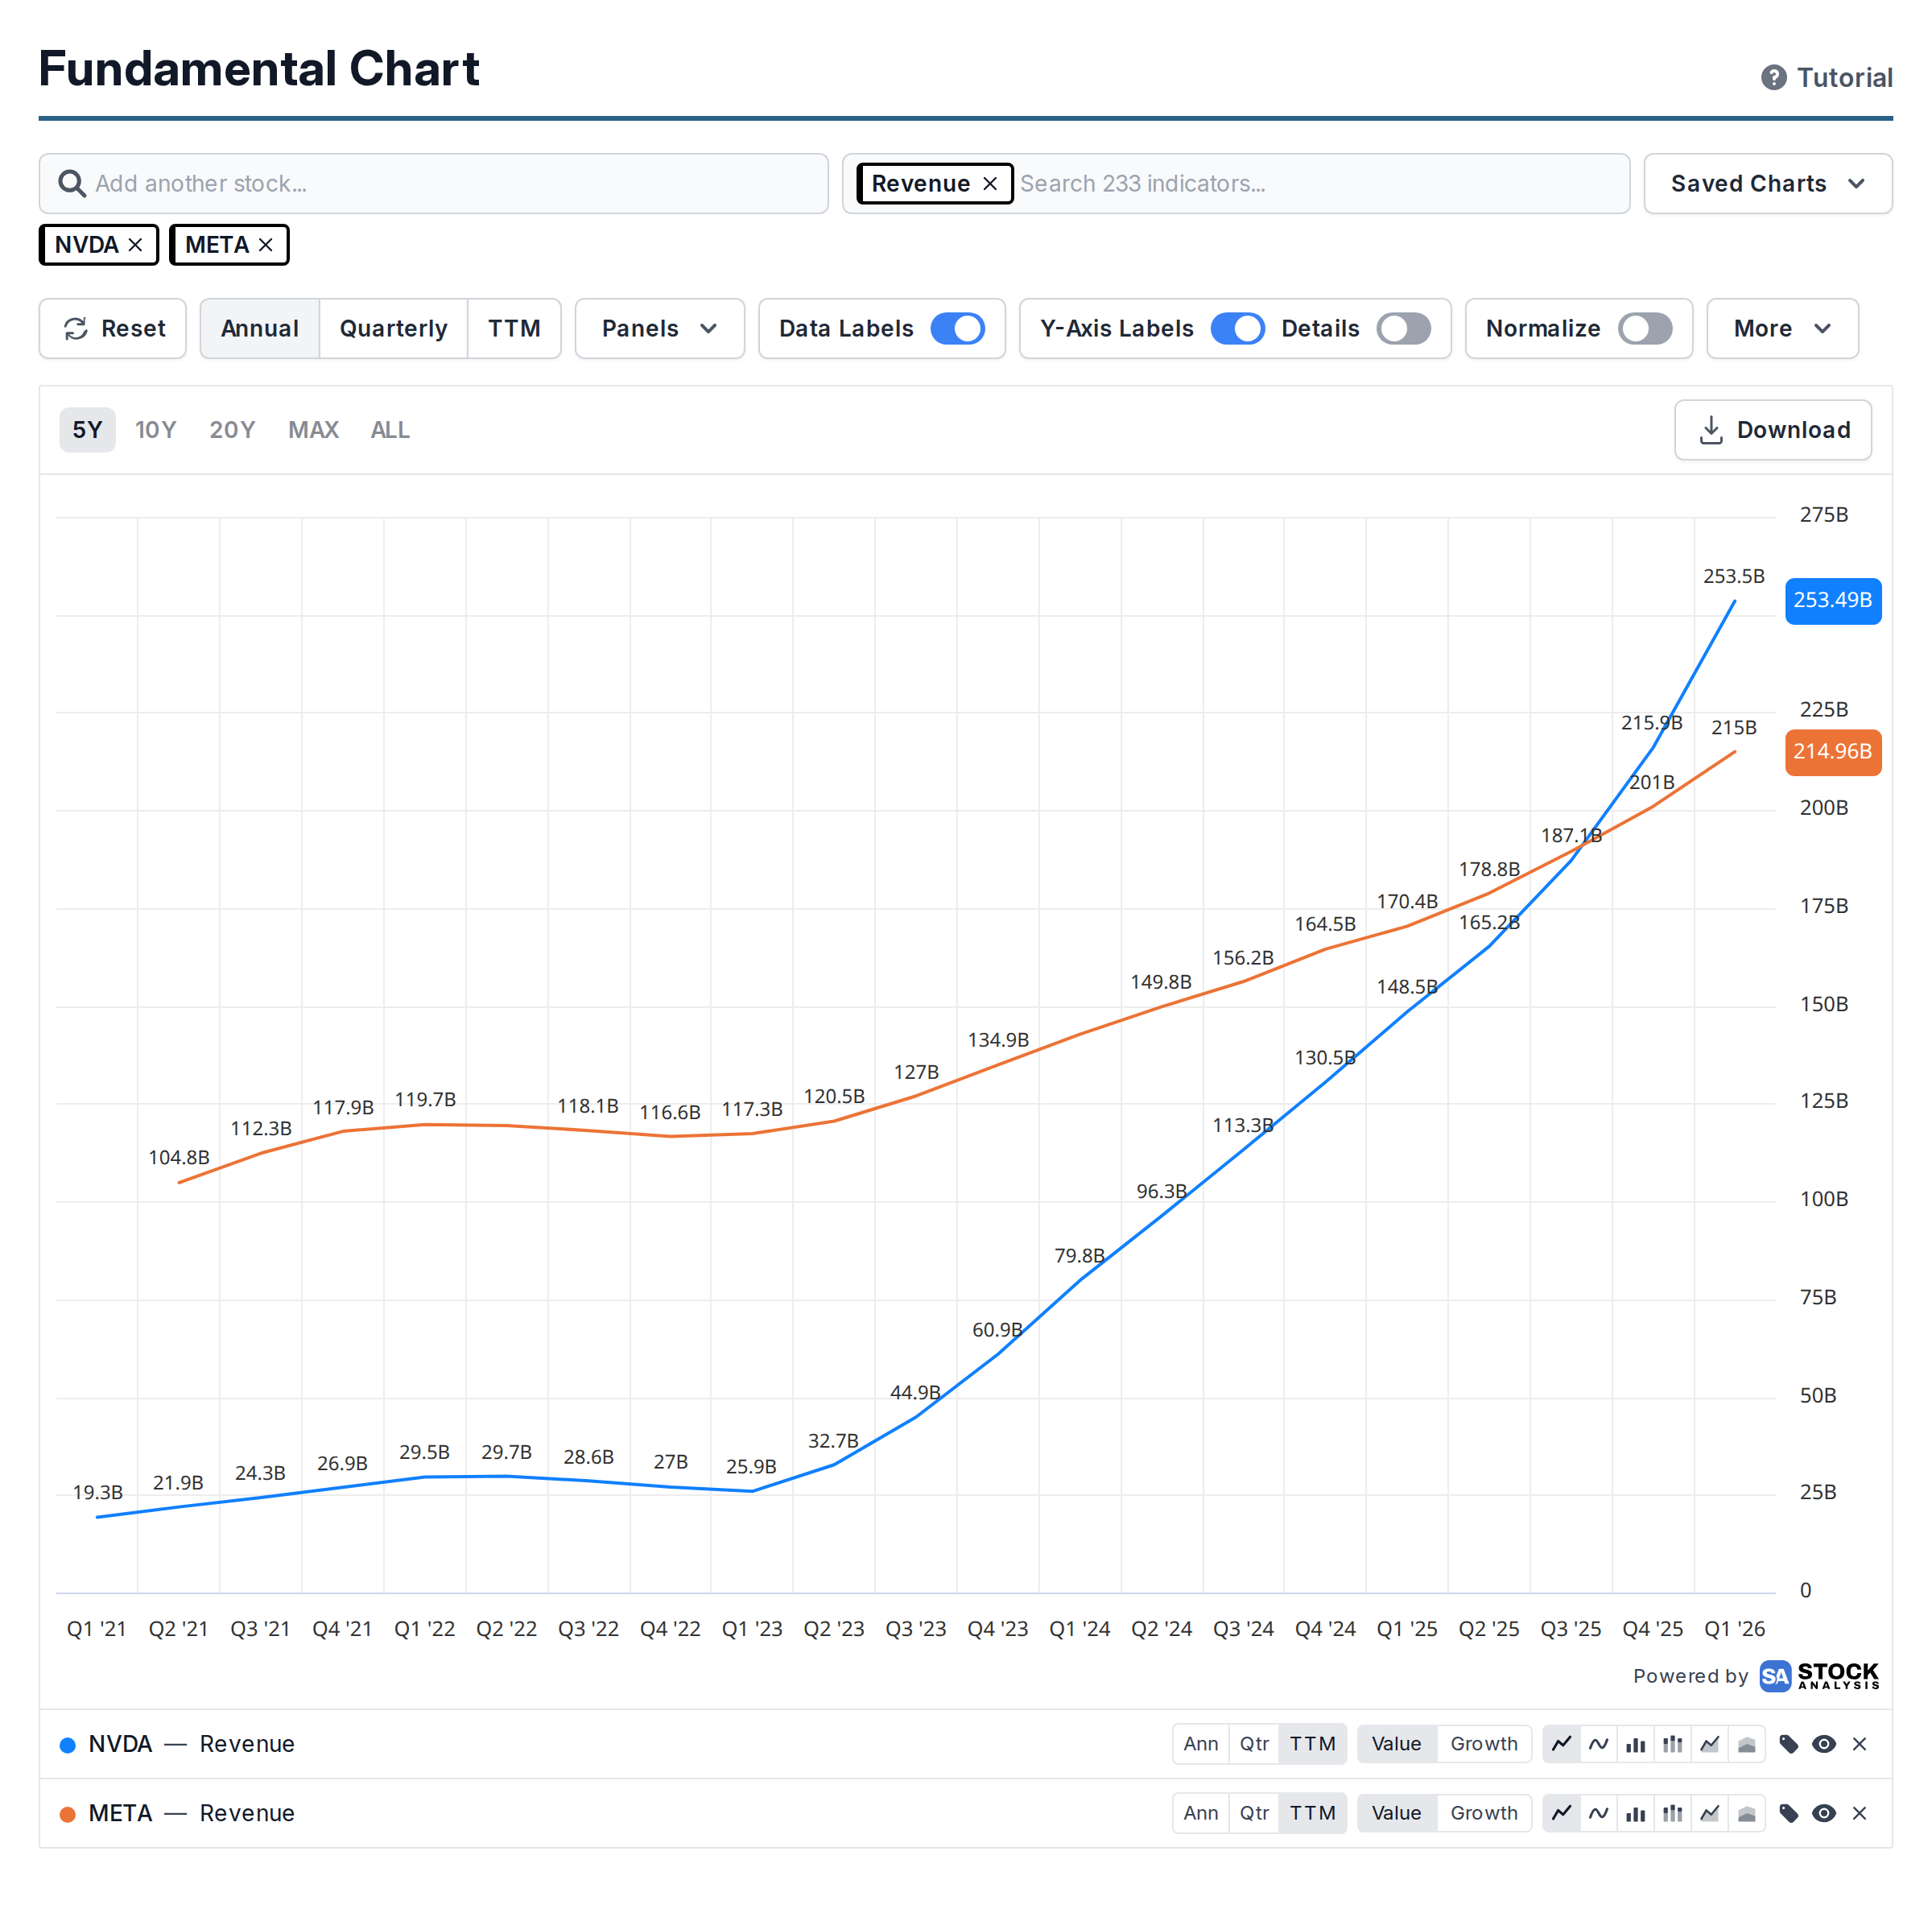Click the TTM button for NVDA Revenue
Image resolution: width=1932 pixels, height=1913 pixels.
1312,1744
